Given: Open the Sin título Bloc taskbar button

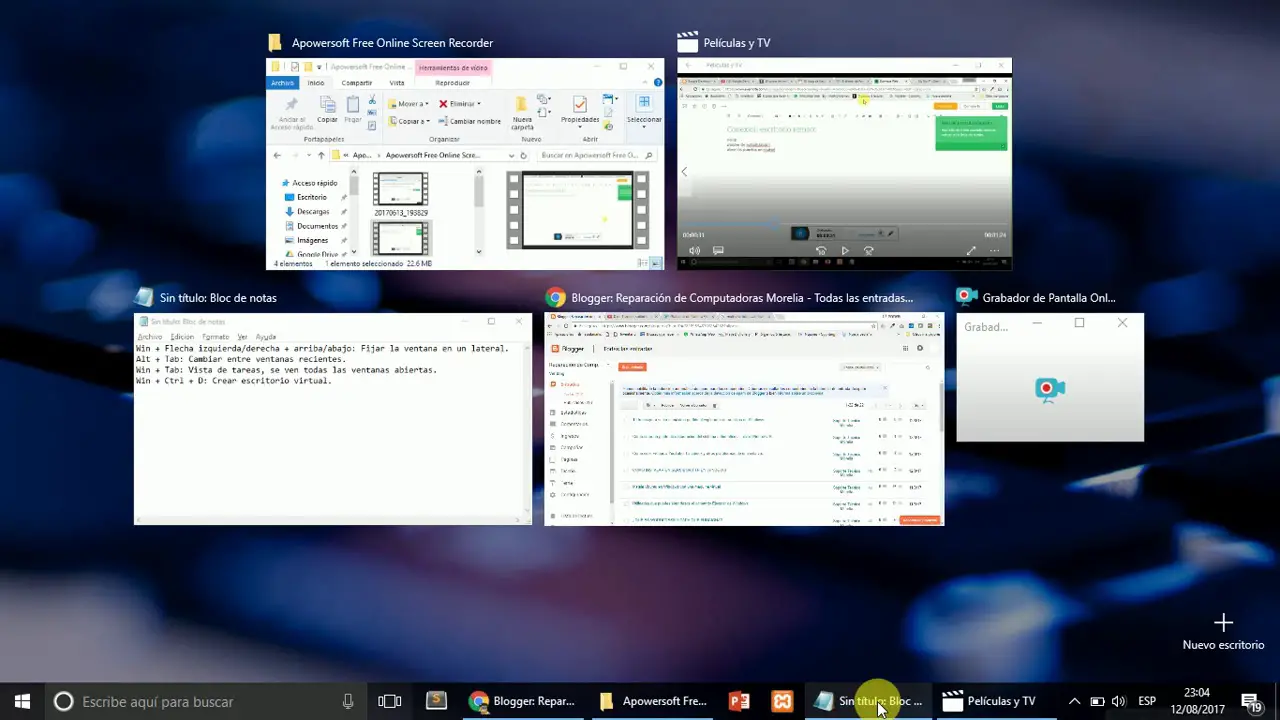Looking at the screenshot, I should tap(868, 701).
